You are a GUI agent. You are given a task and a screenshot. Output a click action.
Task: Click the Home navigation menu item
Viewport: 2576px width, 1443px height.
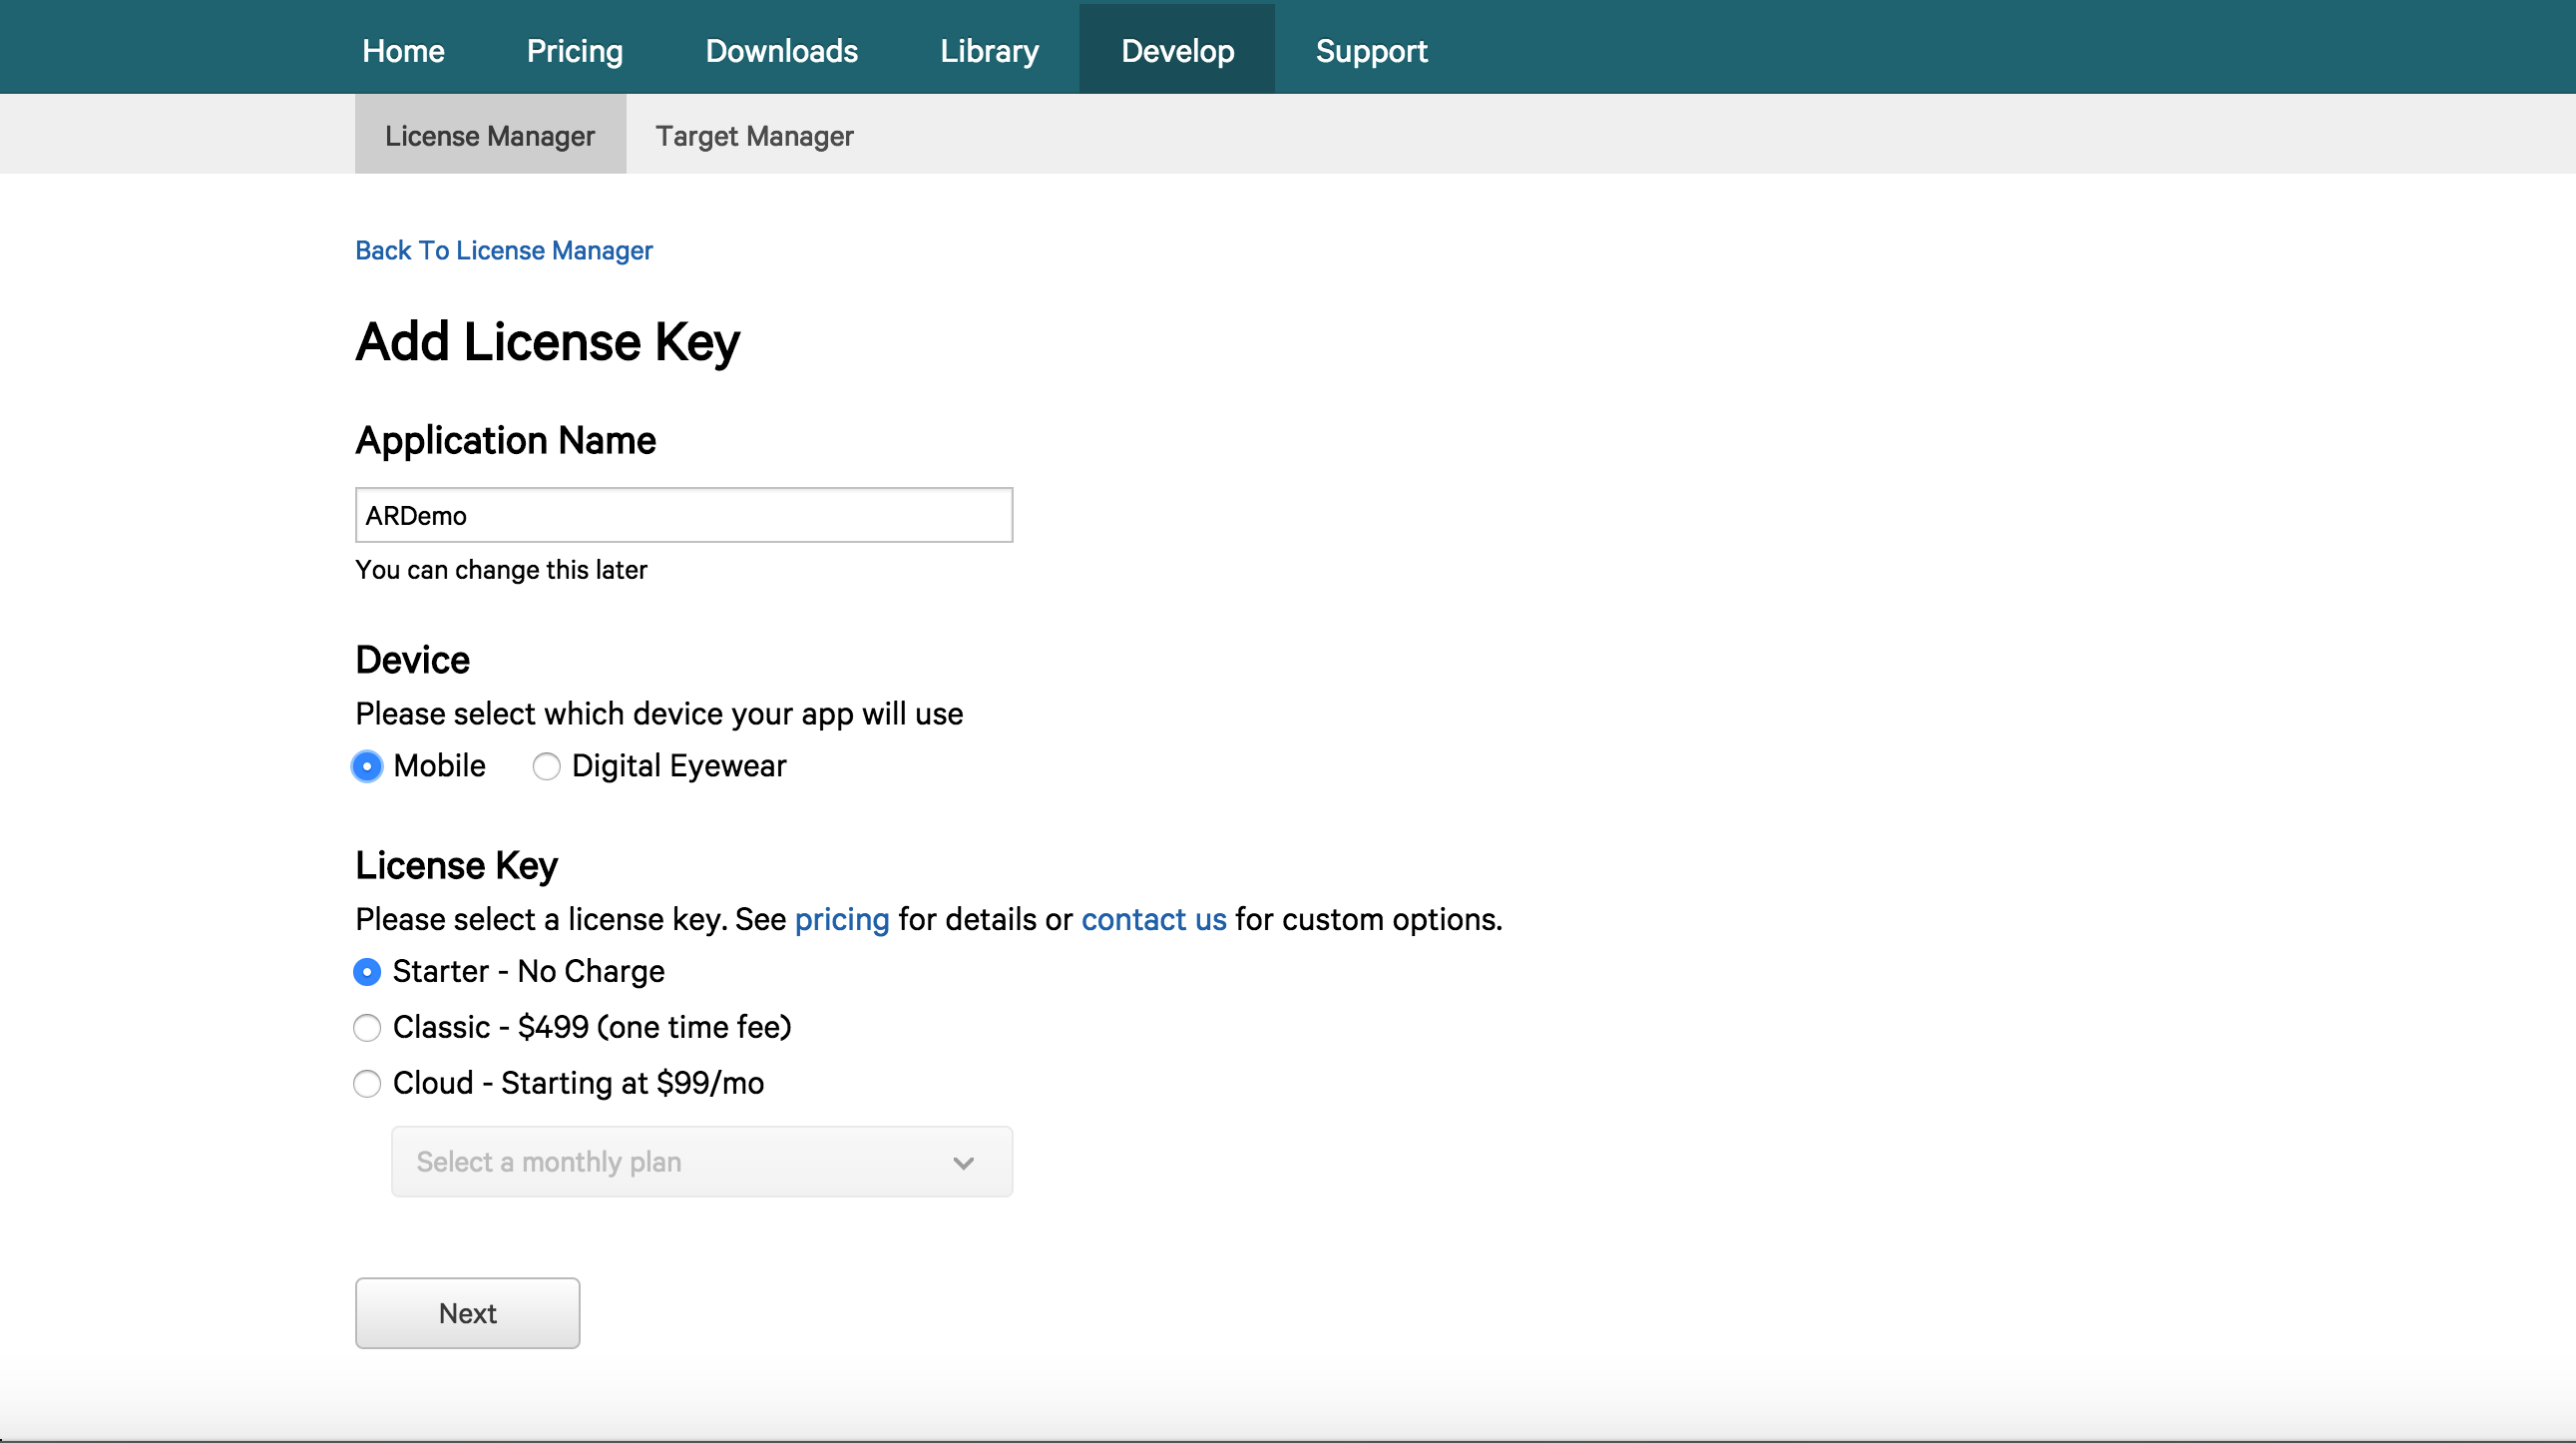pyautogui.click(x=403, y=50)
